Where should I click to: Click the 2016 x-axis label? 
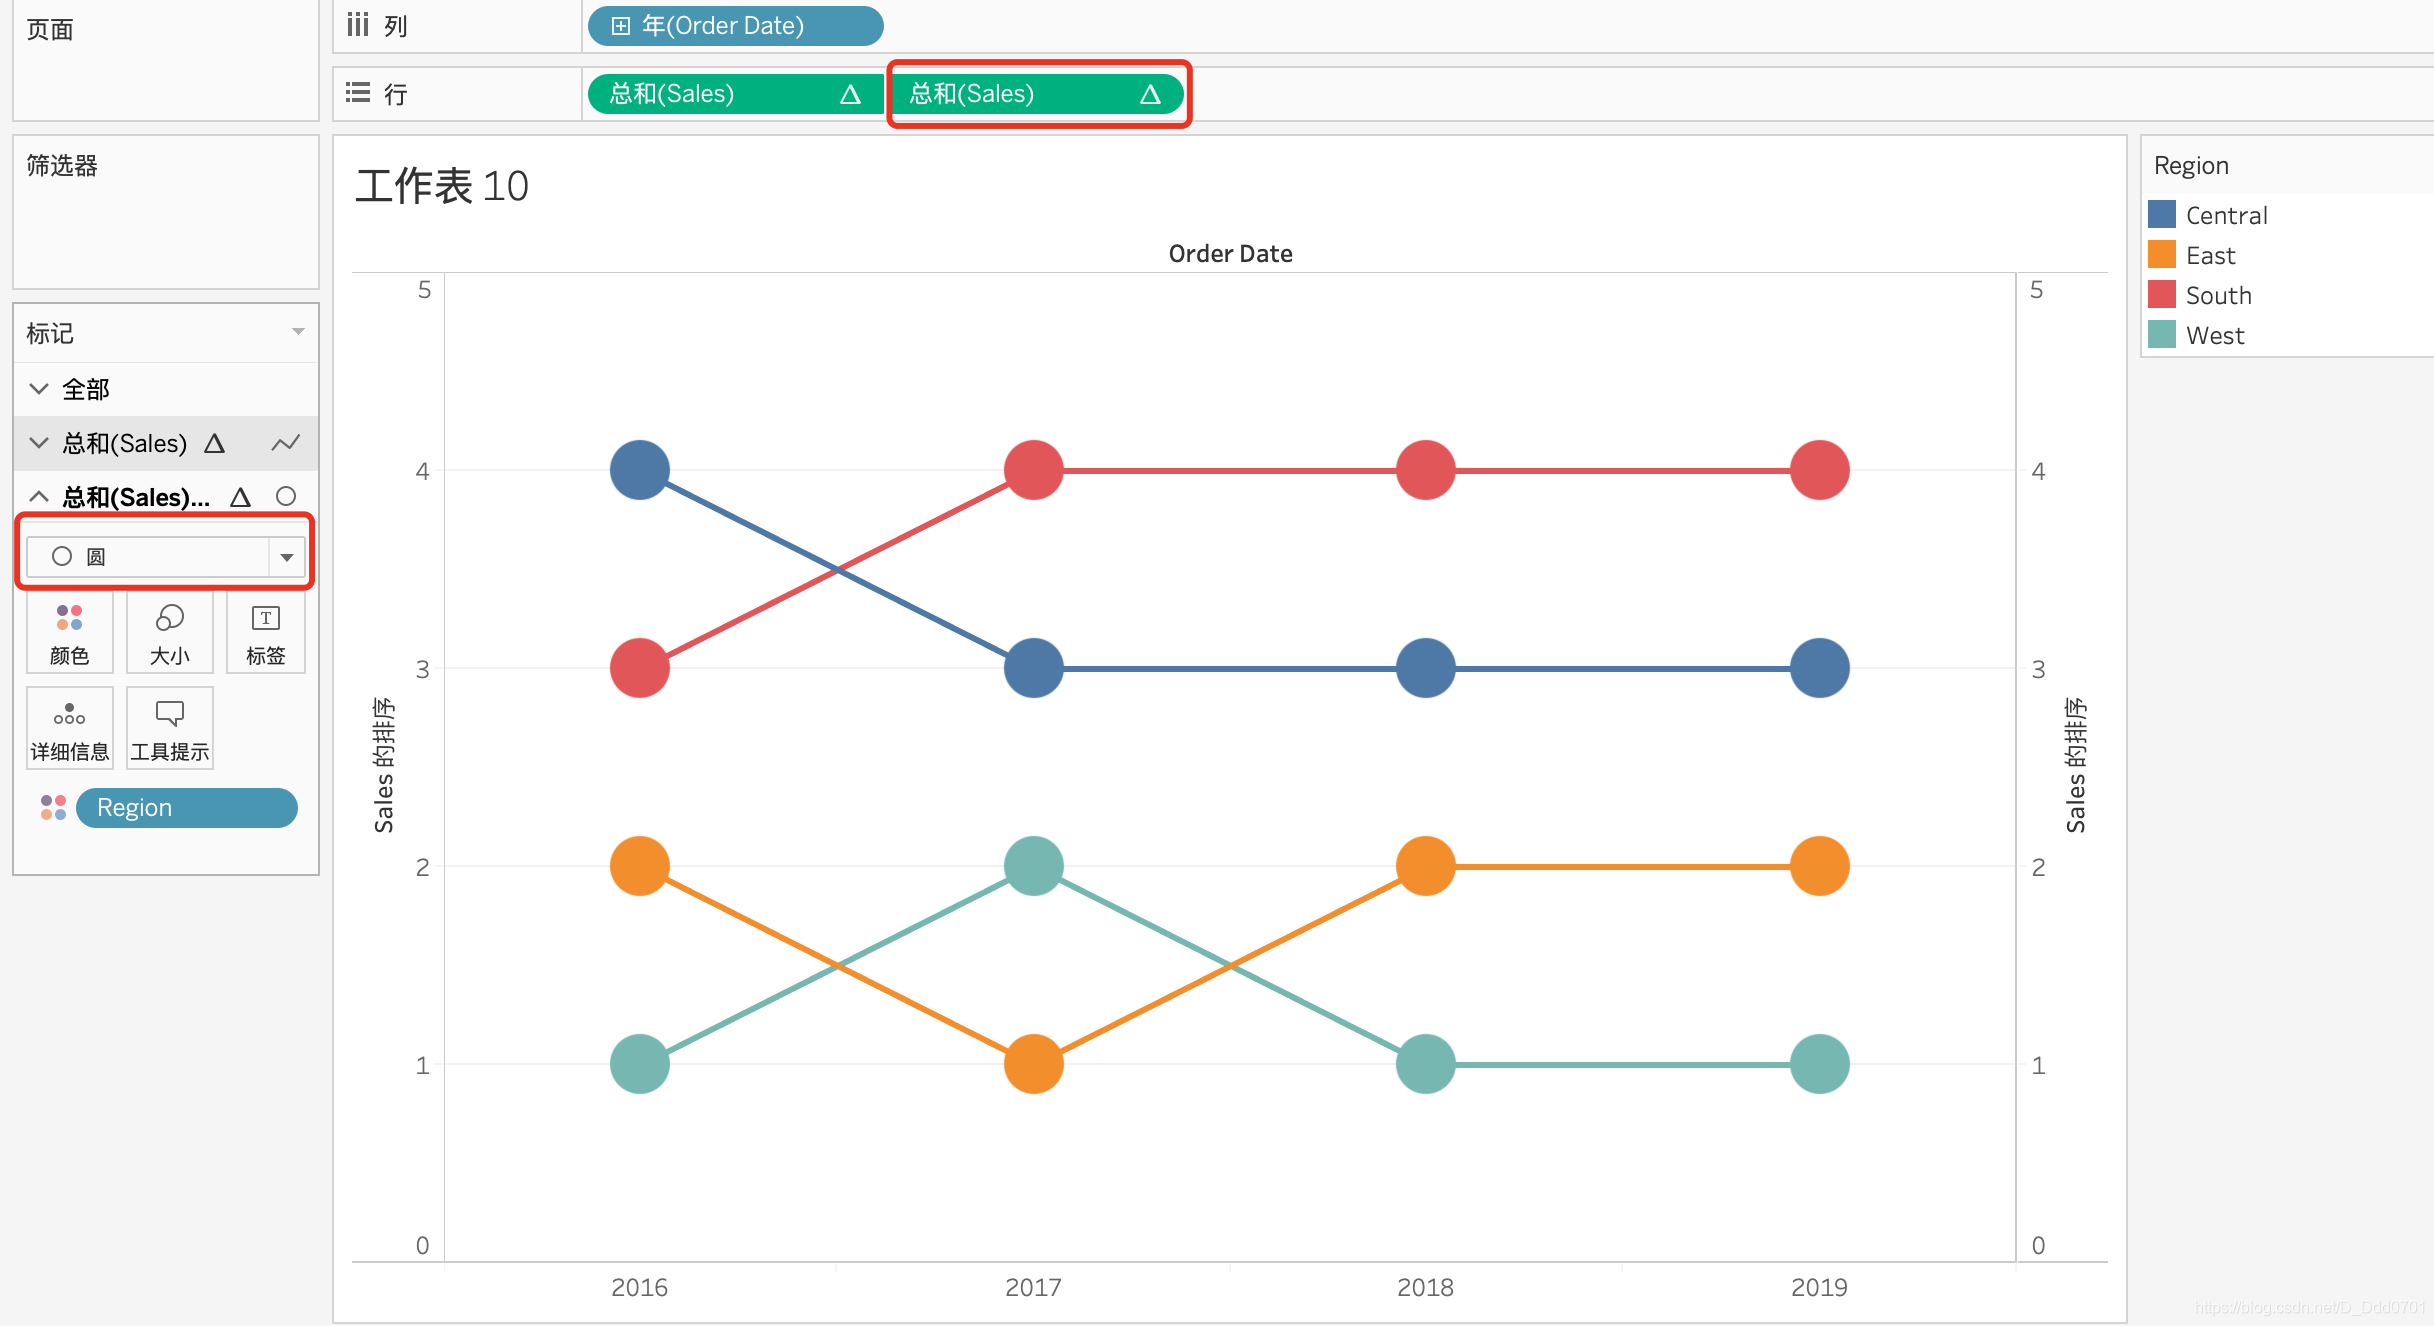pos(639,1288)
